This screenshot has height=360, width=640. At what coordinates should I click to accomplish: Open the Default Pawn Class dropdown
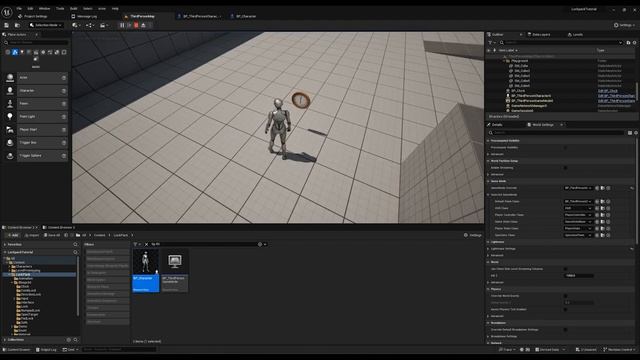tap(578, 202)
